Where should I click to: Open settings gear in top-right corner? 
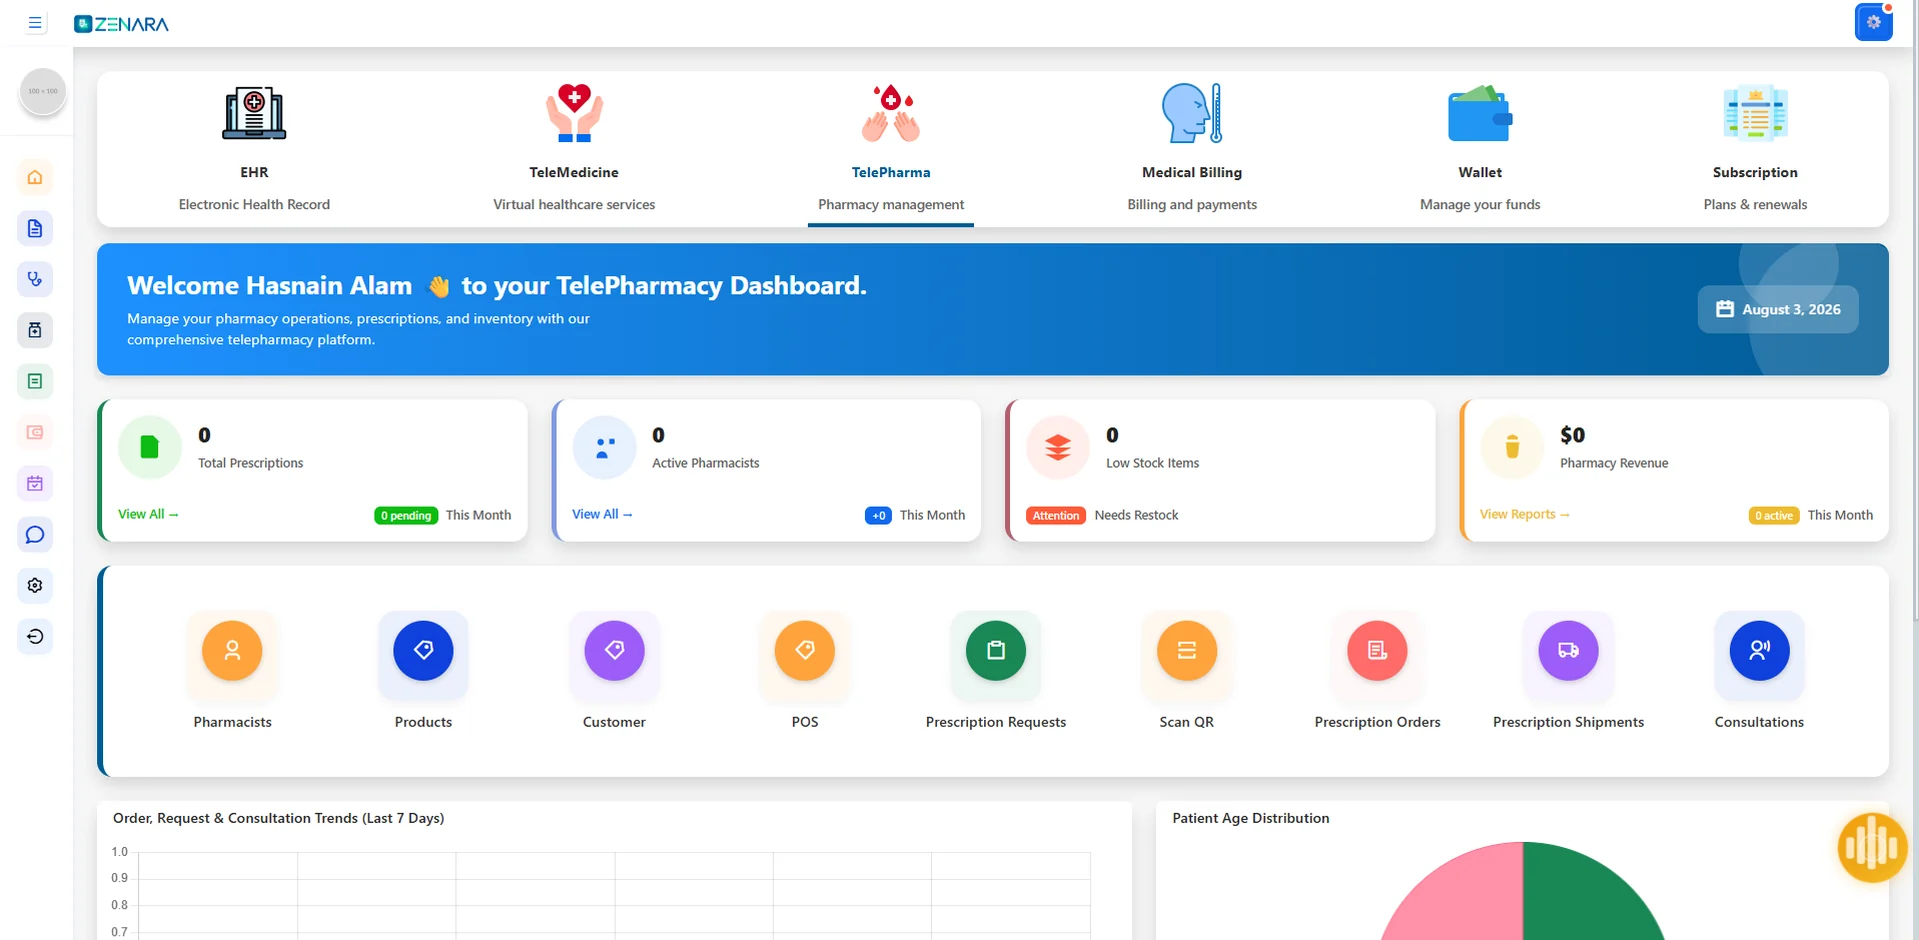1873,22
